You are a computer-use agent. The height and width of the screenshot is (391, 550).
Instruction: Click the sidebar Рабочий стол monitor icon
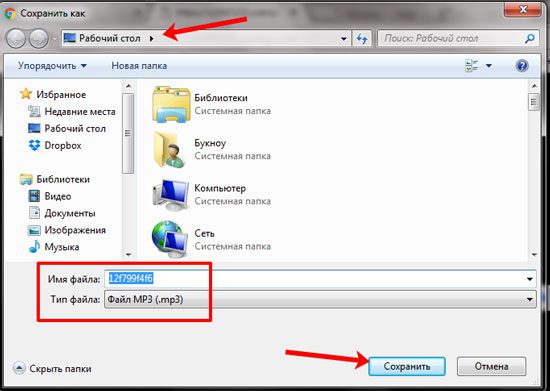pos(34,128)
